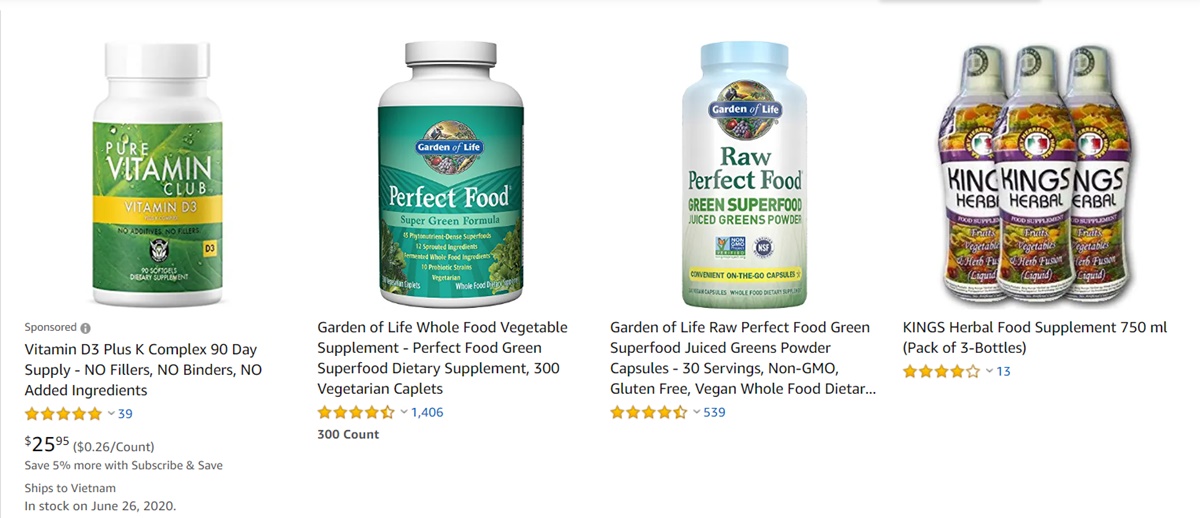
Task: Expand Vitamin D3 rating breakdown chevron
Action: (x=110, y=413)
